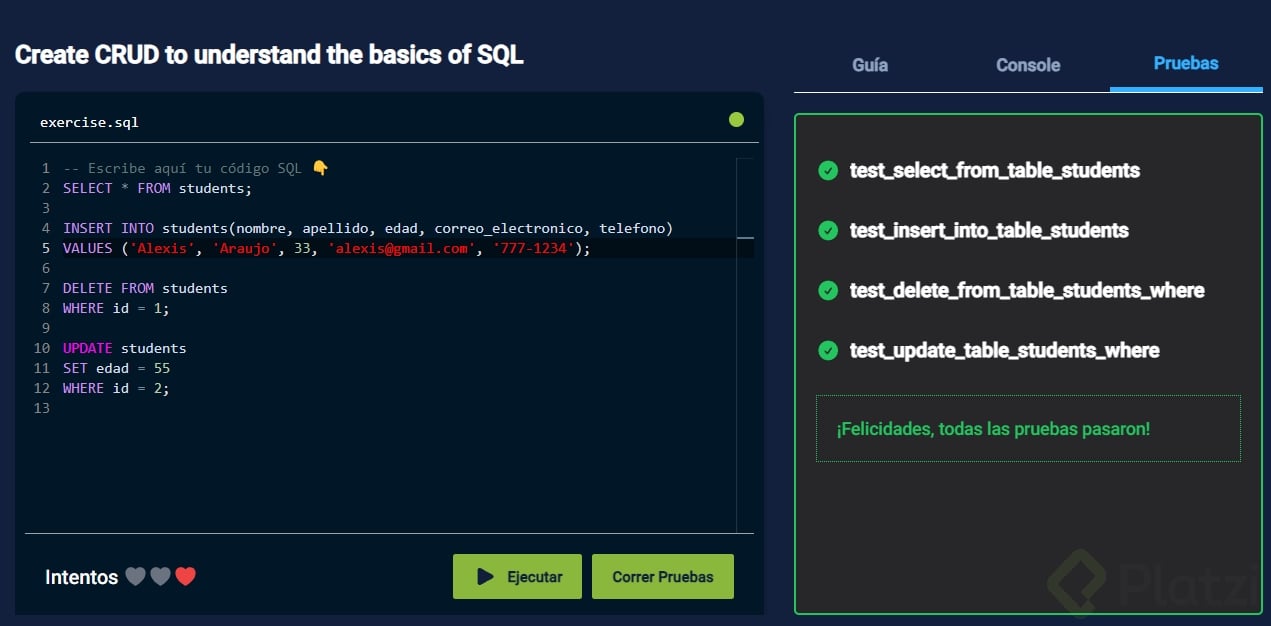Click green checkmark beside test_insert_into_table_students
Image resolution: width=1271 pixels, height=626 pixels.
pos(828,231)
